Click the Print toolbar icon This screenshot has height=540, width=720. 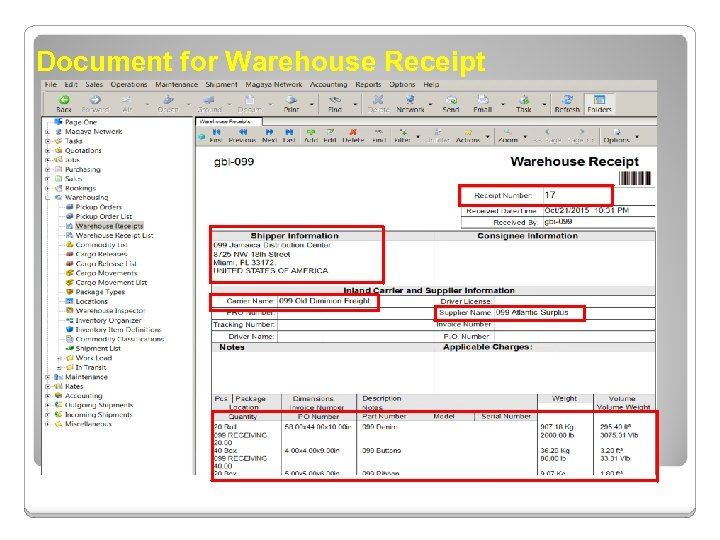[291, 104]
